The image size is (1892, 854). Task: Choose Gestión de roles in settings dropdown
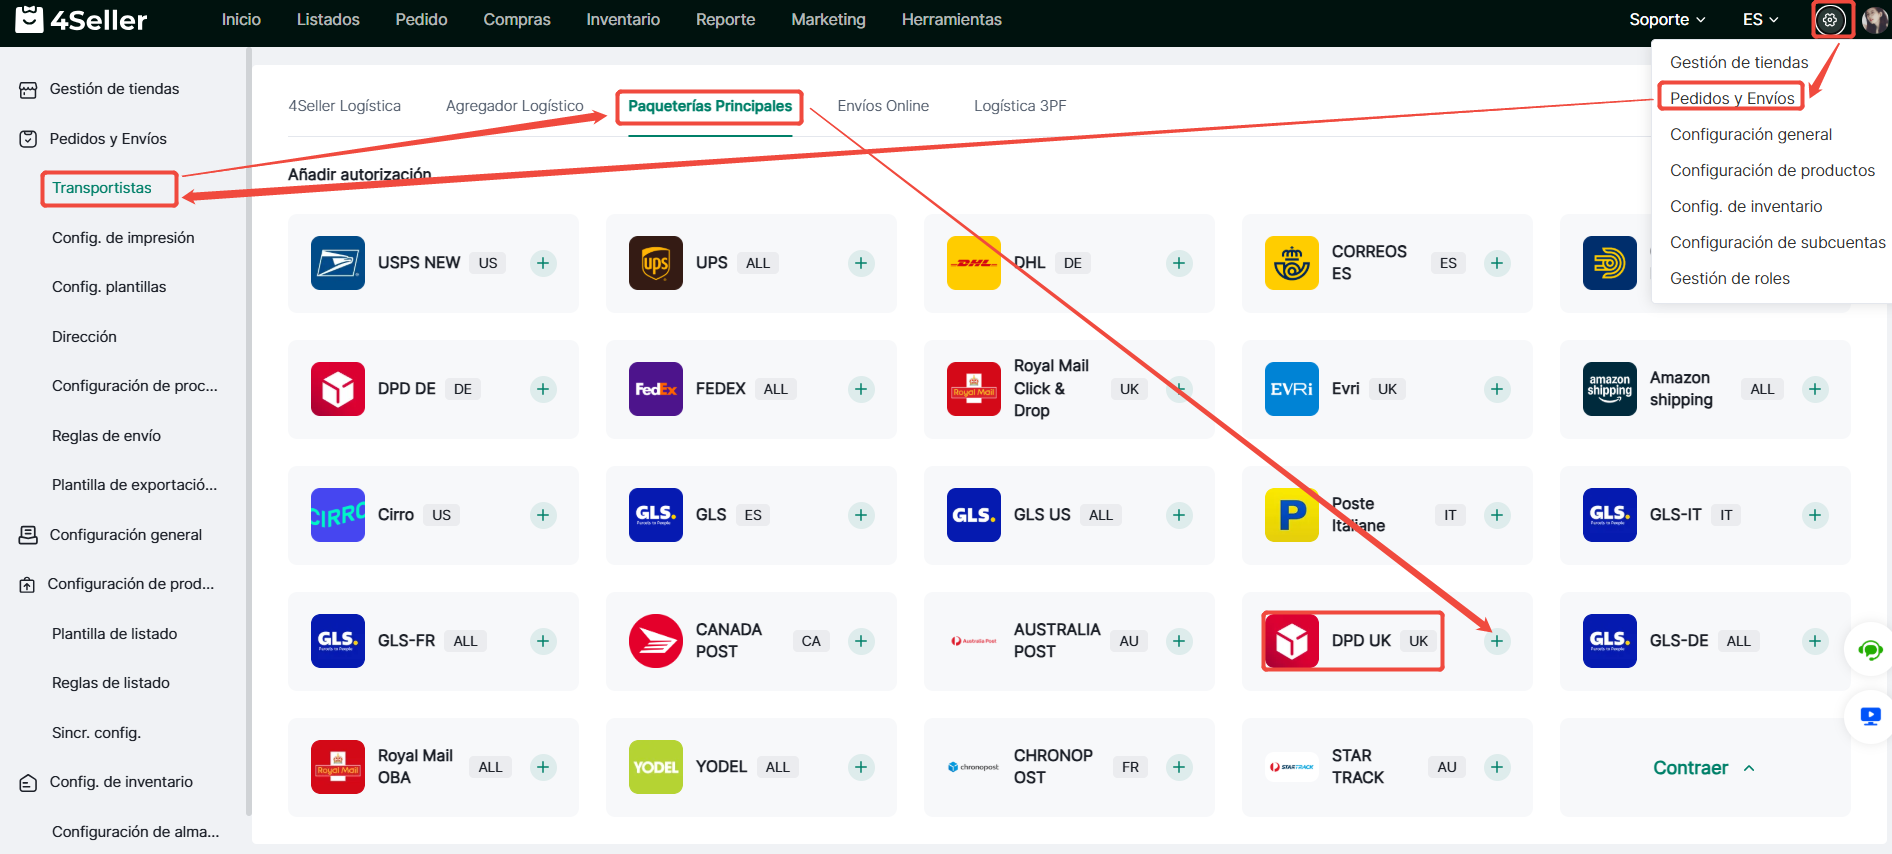coord(1730,278)
